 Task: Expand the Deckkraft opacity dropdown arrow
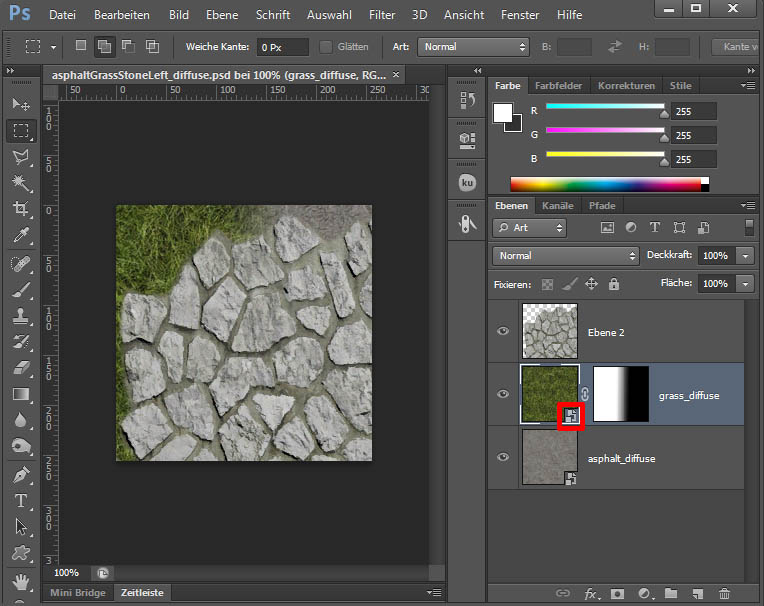[x=745, y=256]
